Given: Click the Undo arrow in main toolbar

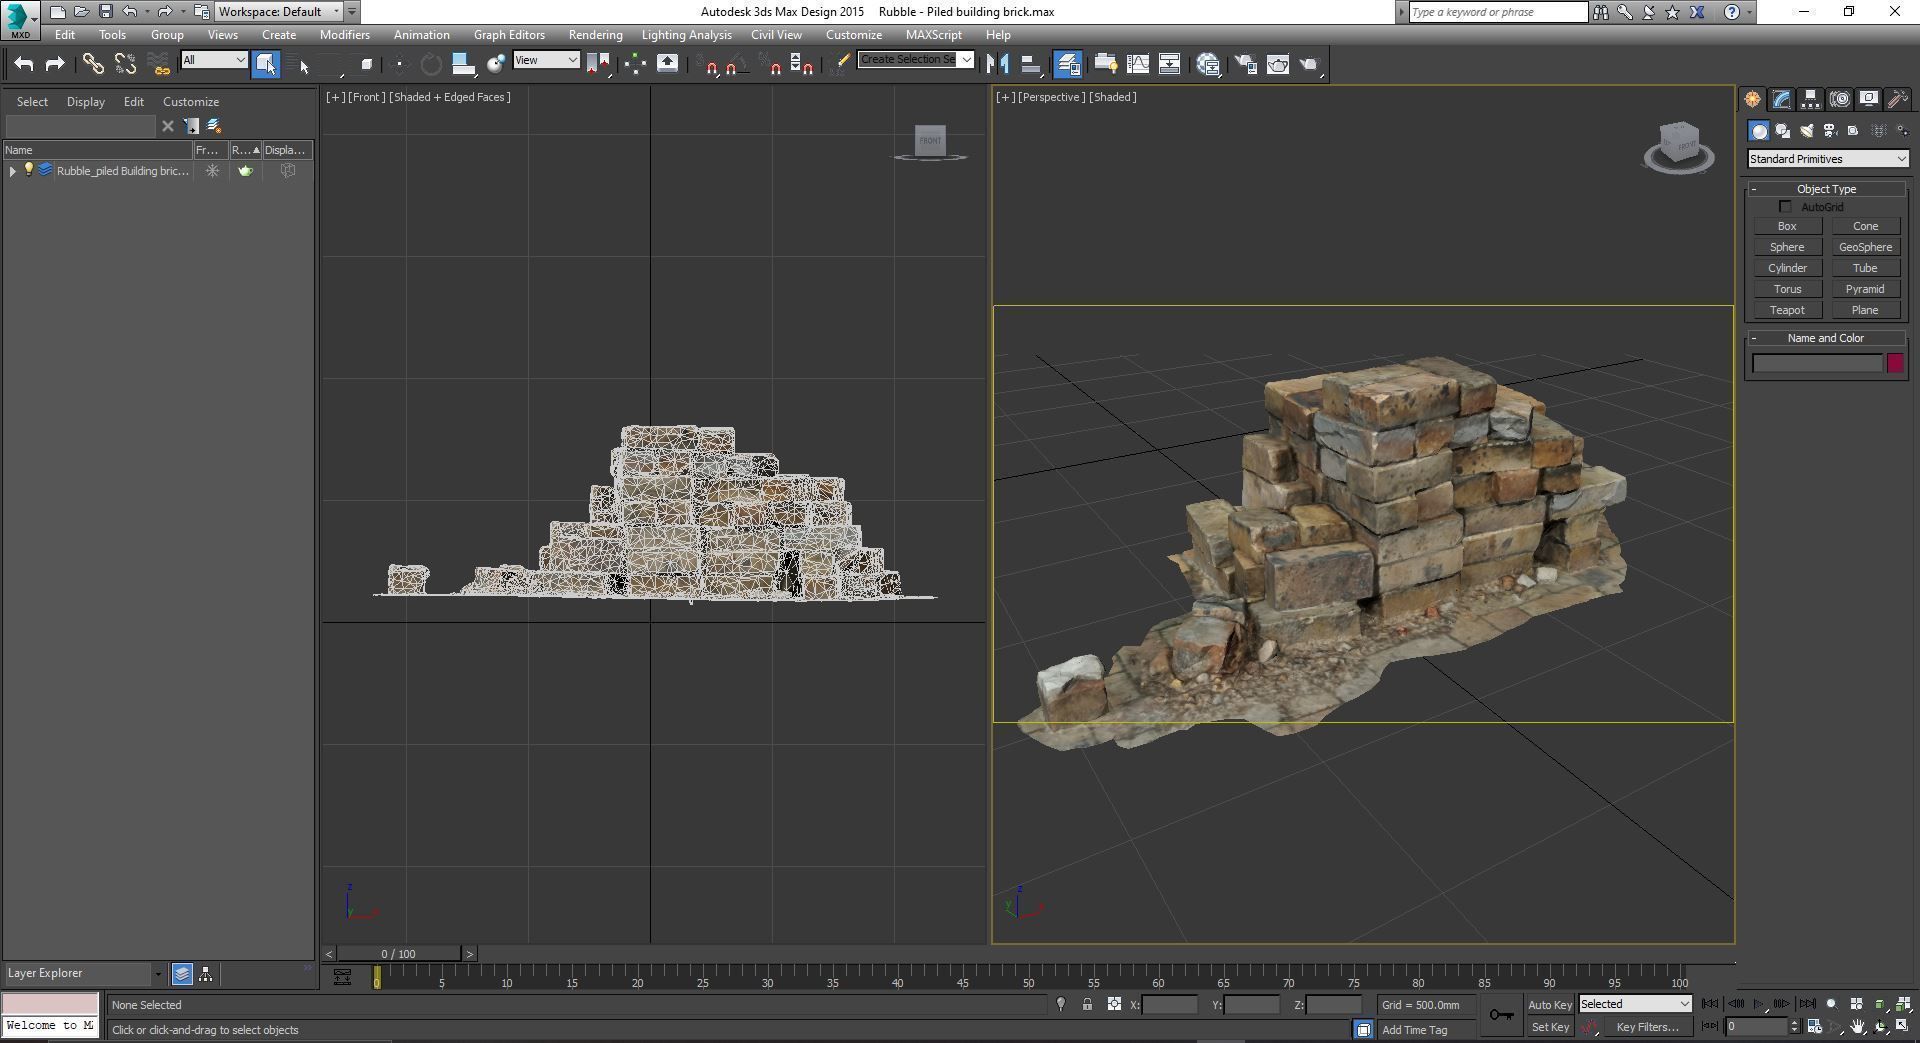Looking at the screenshot, I should 24,64.
